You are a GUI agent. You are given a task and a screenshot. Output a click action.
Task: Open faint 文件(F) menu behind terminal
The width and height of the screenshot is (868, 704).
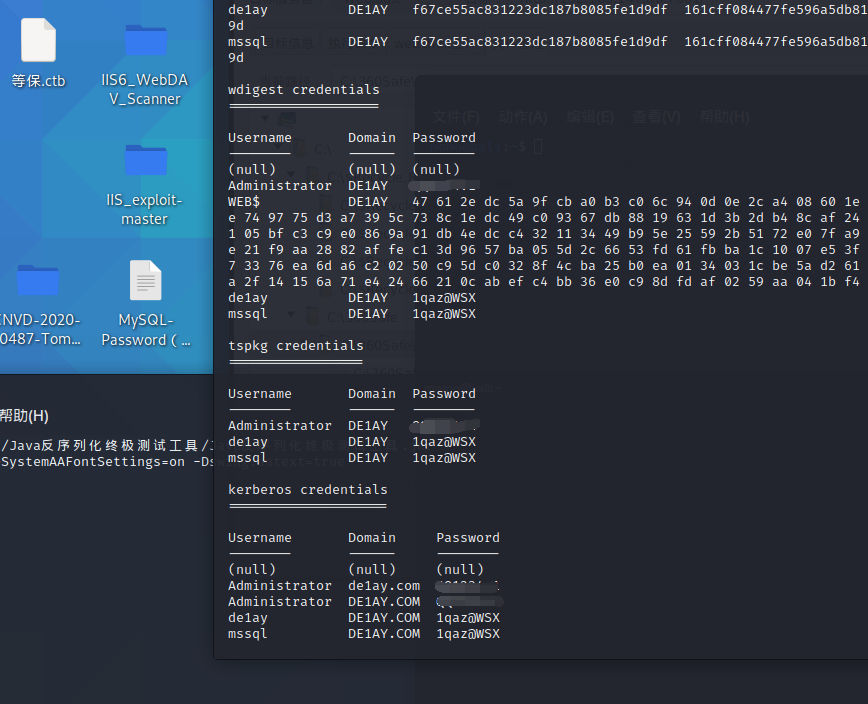coord(456,117)
